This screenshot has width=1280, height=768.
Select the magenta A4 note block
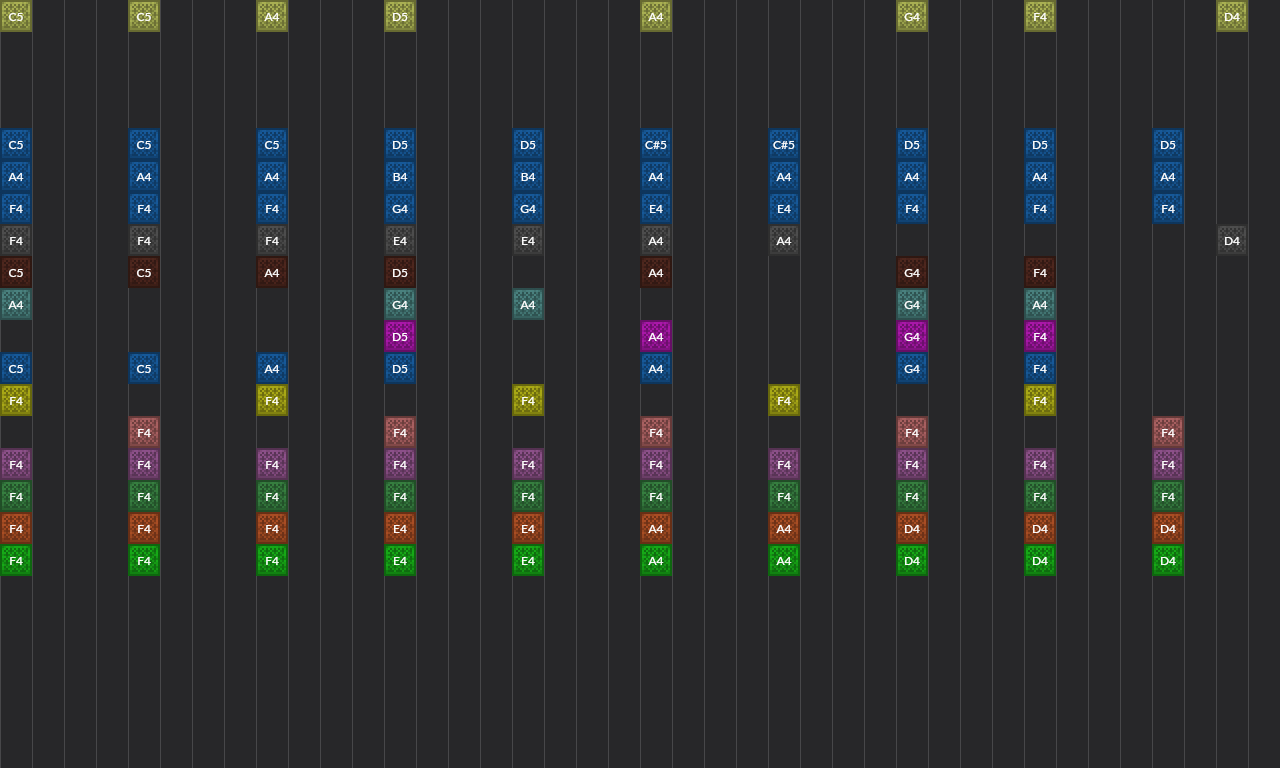tap(656, 337)
